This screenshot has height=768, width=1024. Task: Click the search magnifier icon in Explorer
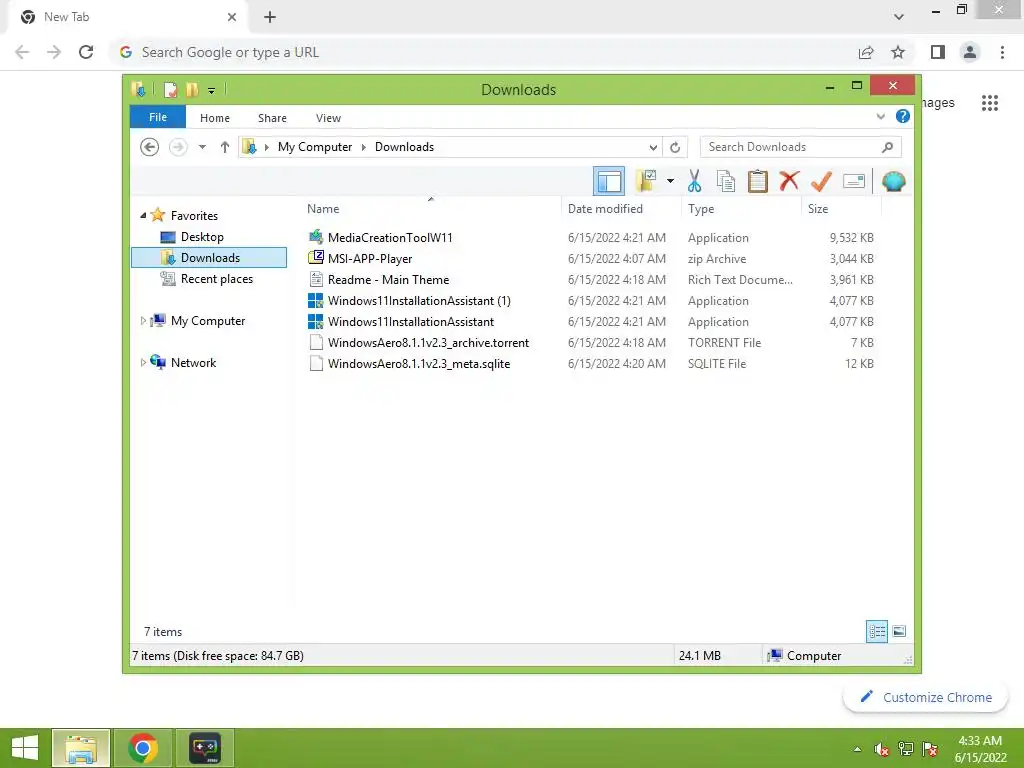(x=887, y=147)
